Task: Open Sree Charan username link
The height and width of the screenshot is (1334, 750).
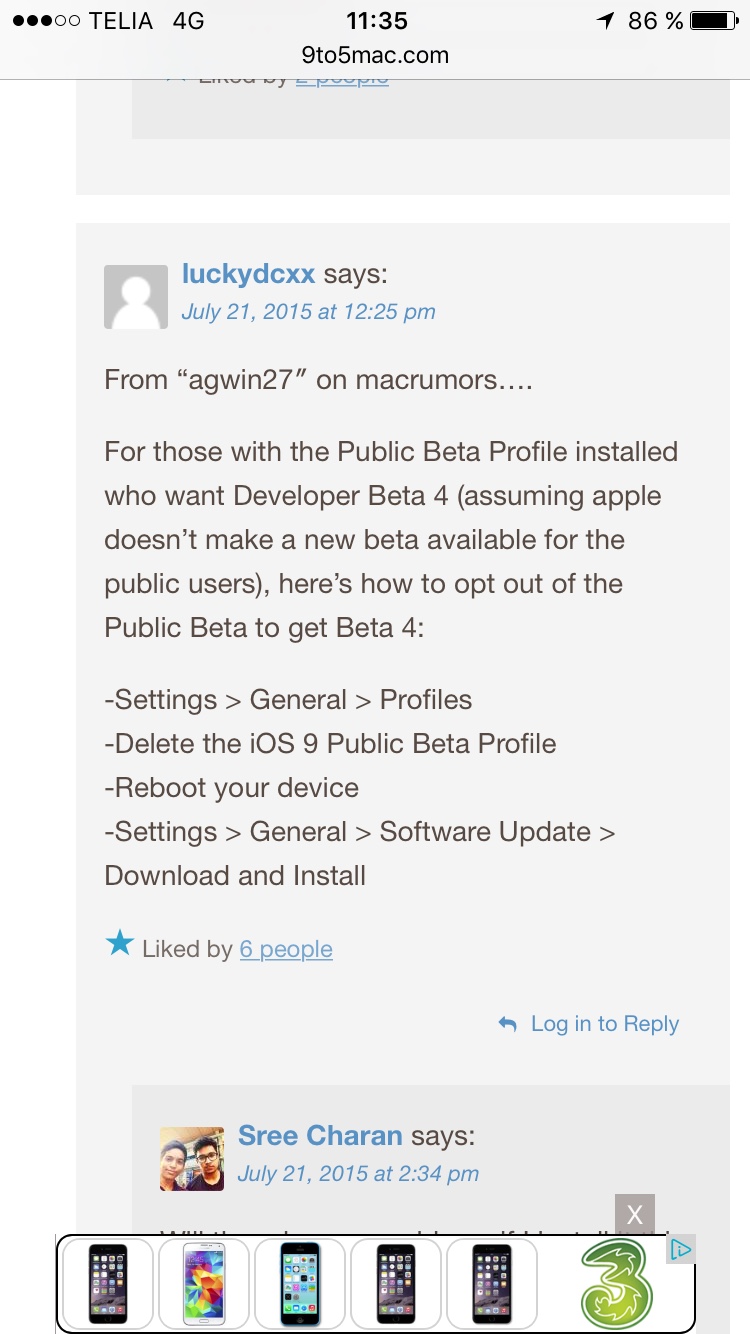Action: [320, 1136]
